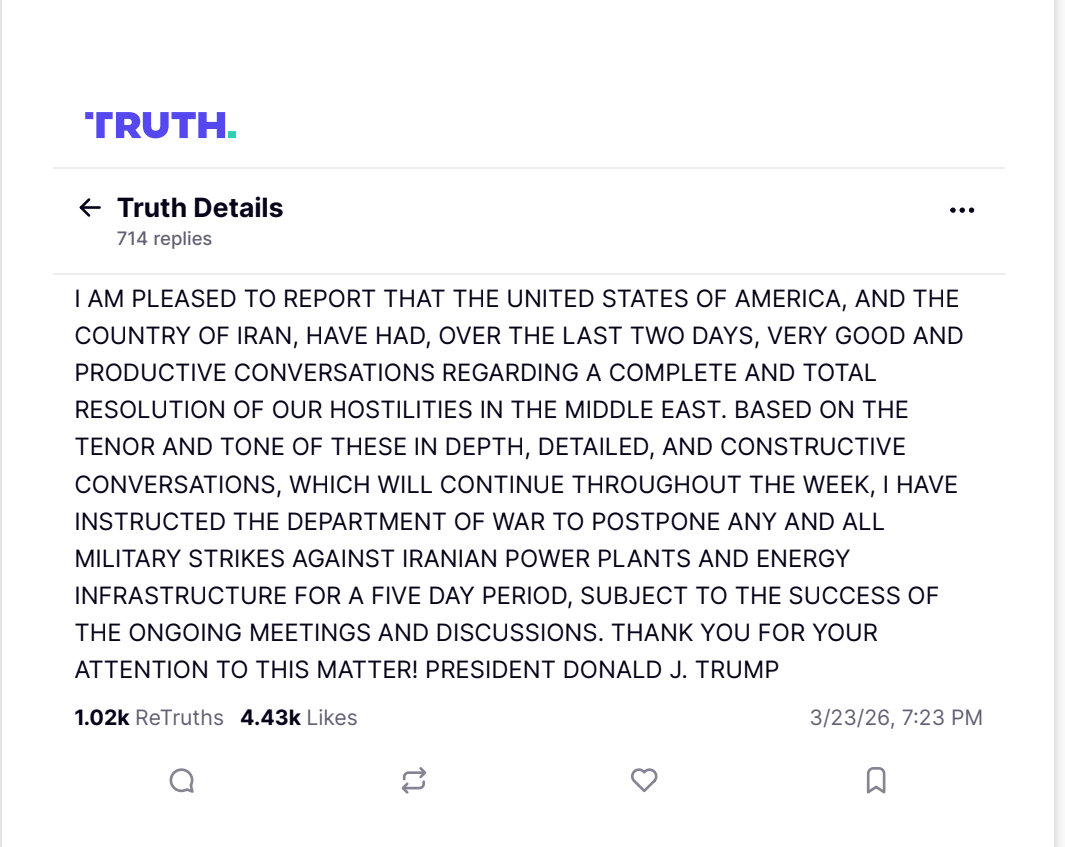This screenshot has width=1065, height=847.
Task: ReTruth this post using the arrows icon
Action: coord(413,780)
